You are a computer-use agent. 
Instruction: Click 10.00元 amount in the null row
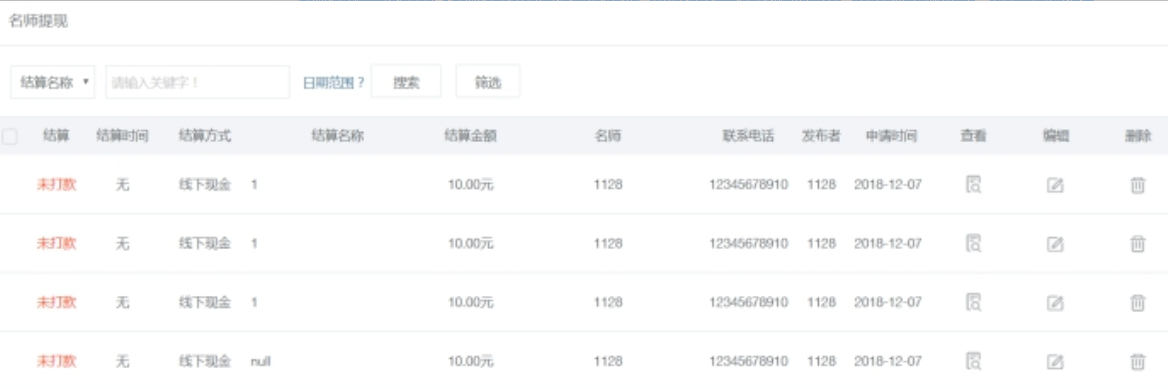[471, 361]
